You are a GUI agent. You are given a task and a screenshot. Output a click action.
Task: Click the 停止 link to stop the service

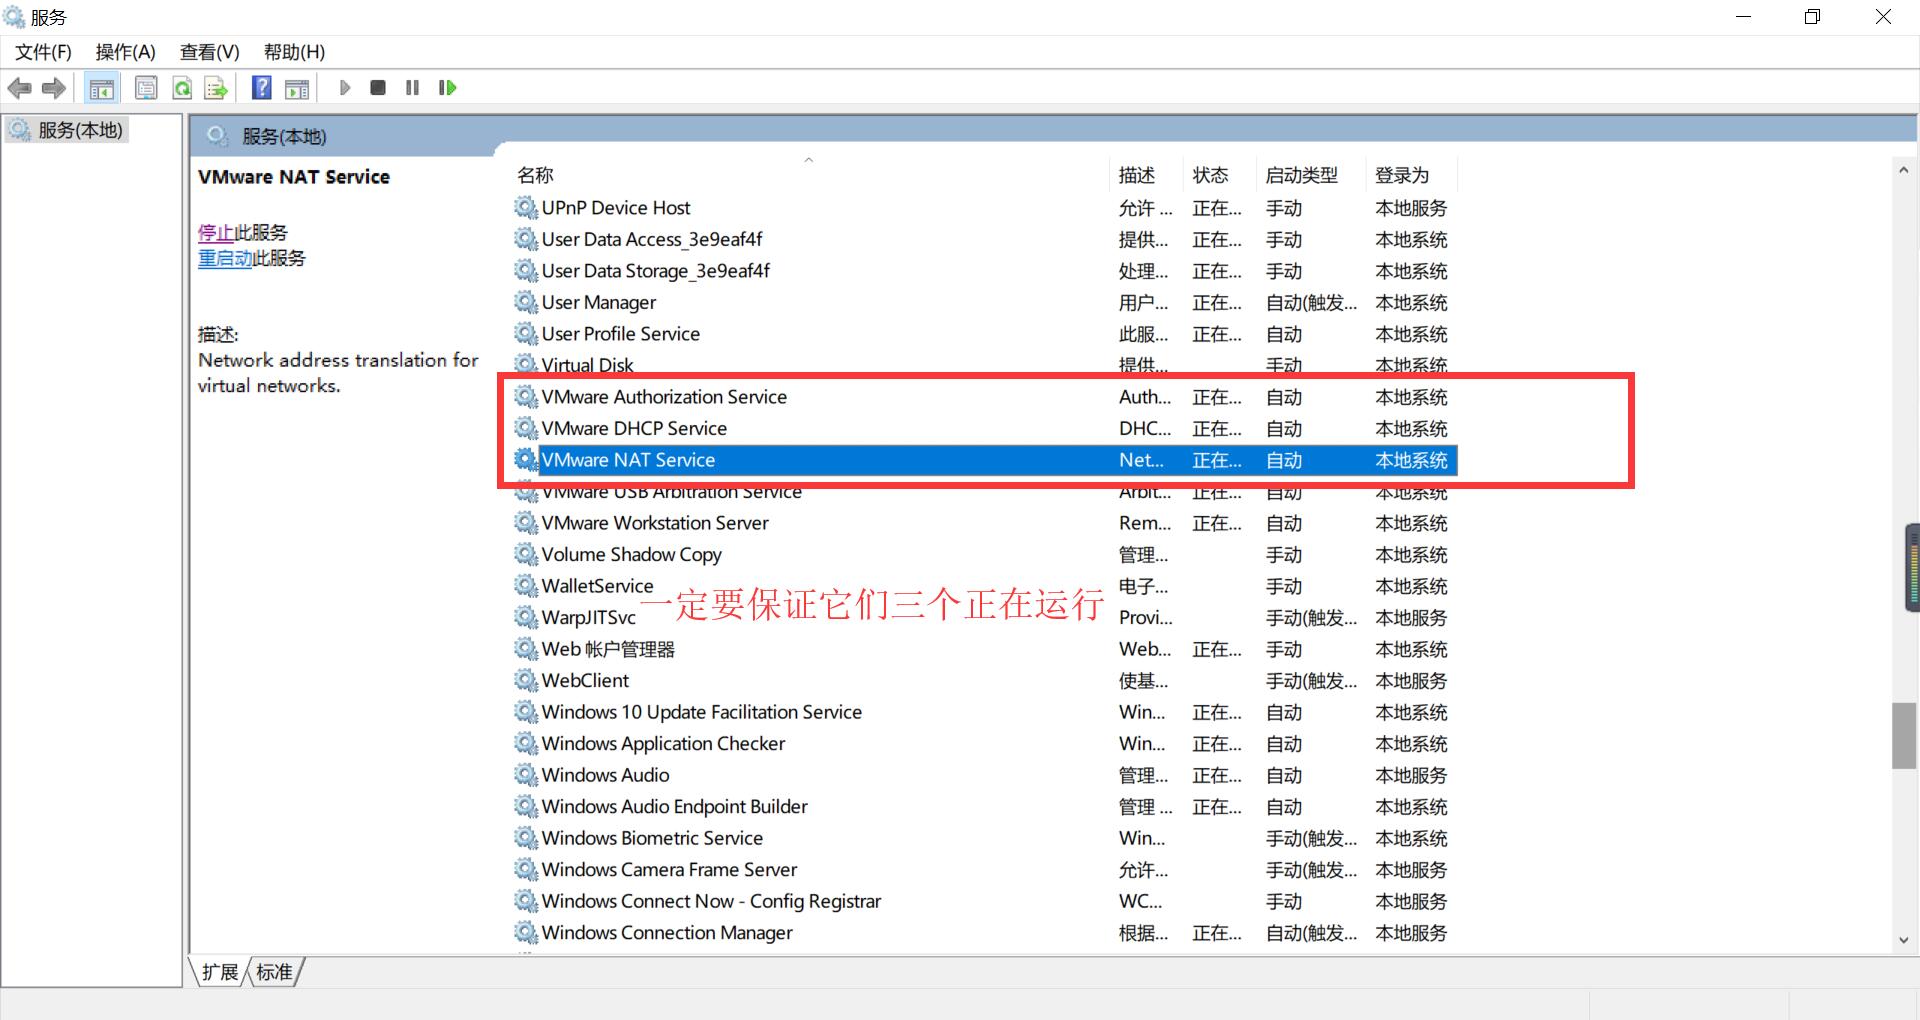tap(216, 233)
